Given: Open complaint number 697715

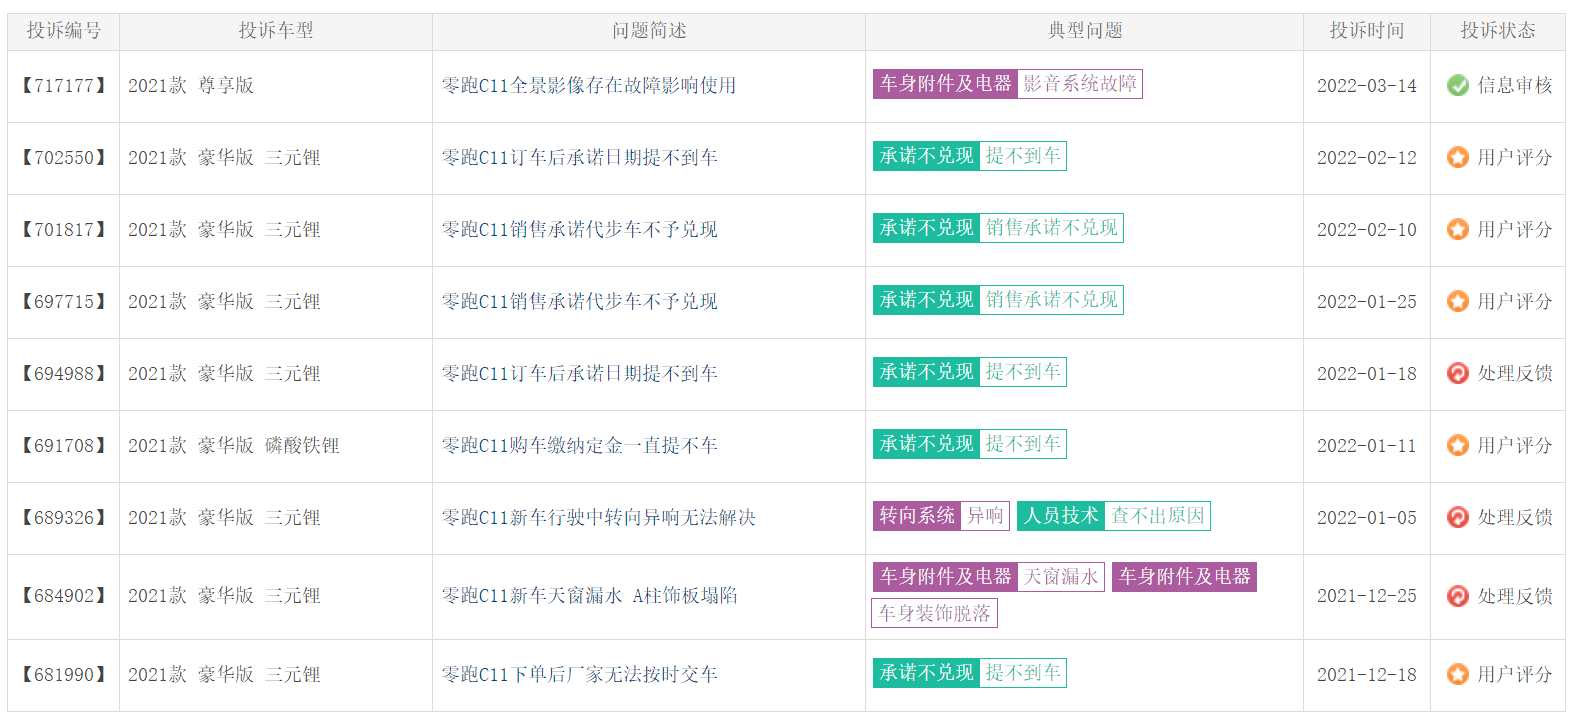Looking at the screenshot, I should [x=64, y=301].
